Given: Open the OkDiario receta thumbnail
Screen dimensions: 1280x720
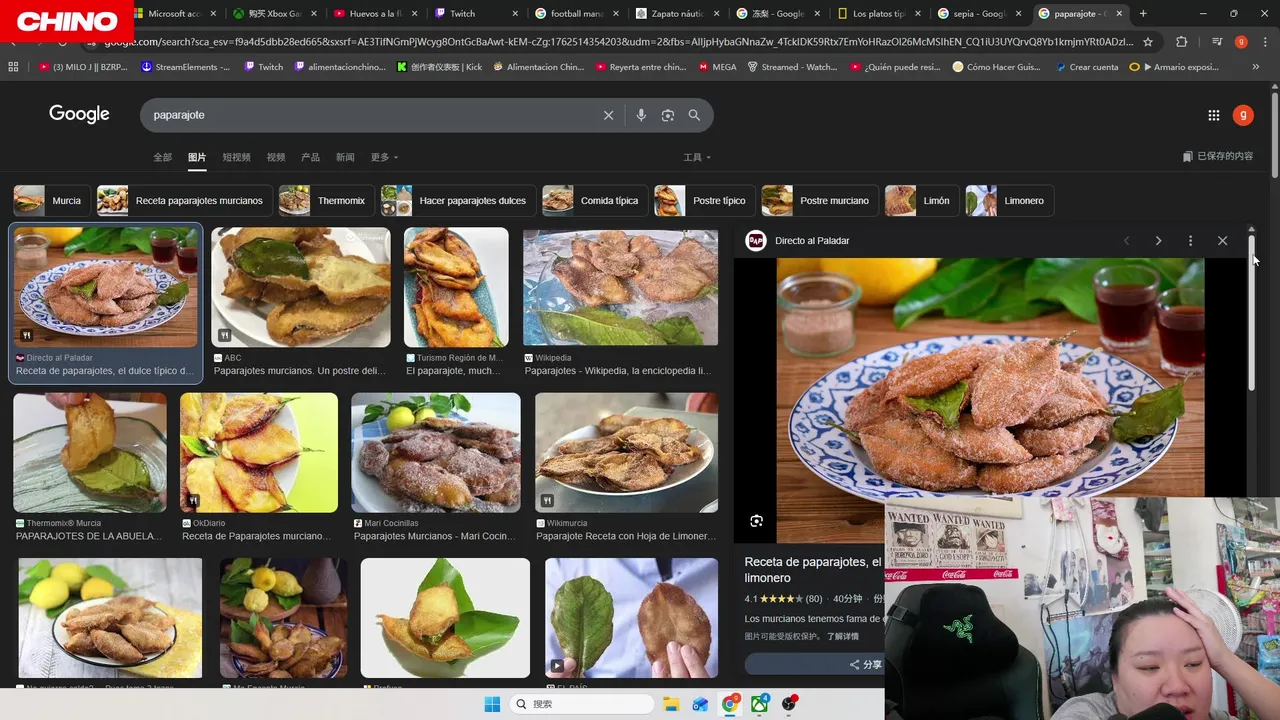Looking at the screenshot, I should 259,452.
